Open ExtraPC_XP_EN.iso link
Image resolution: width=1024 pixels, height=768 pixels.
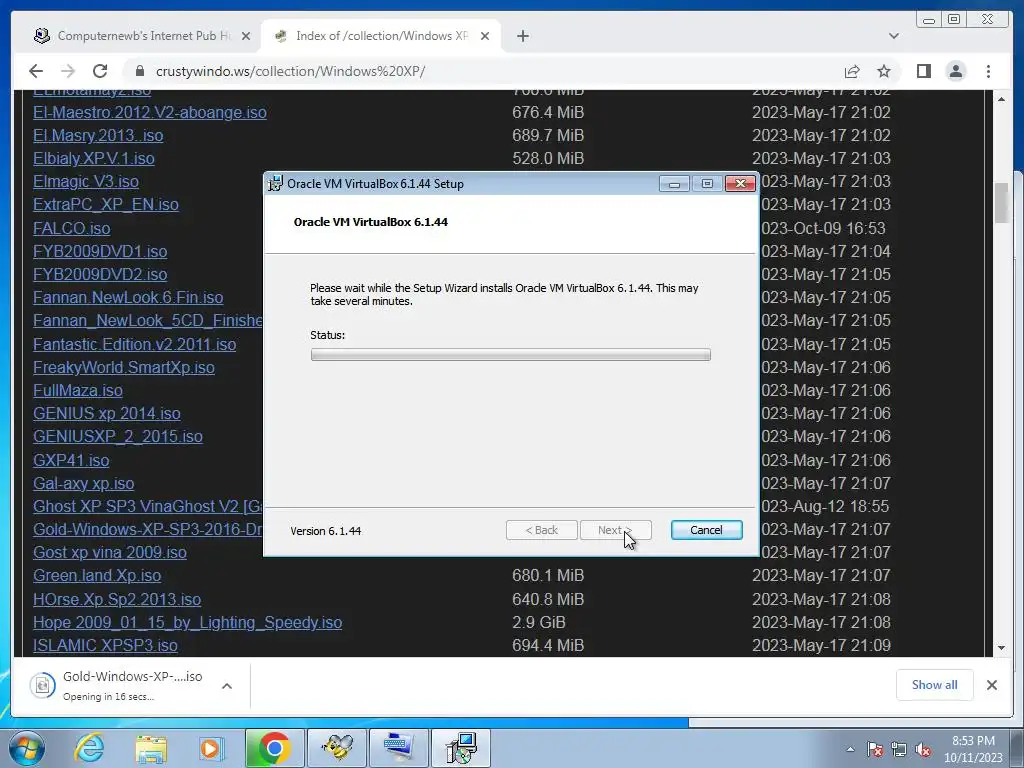(106, 204)
